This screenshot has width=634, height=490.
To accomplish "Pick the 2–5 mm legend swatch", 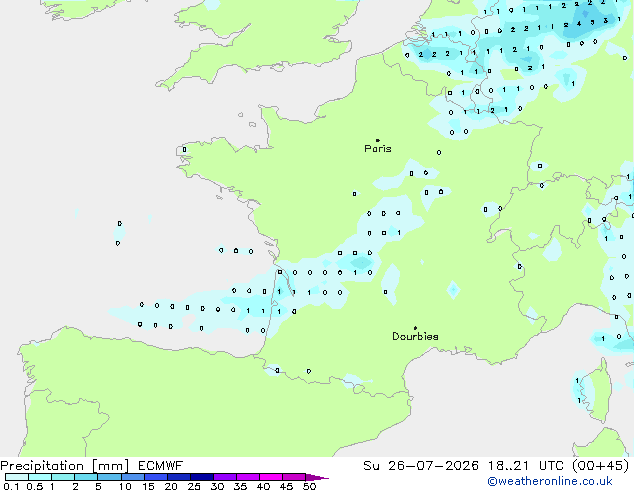I will tap(86, 477).
